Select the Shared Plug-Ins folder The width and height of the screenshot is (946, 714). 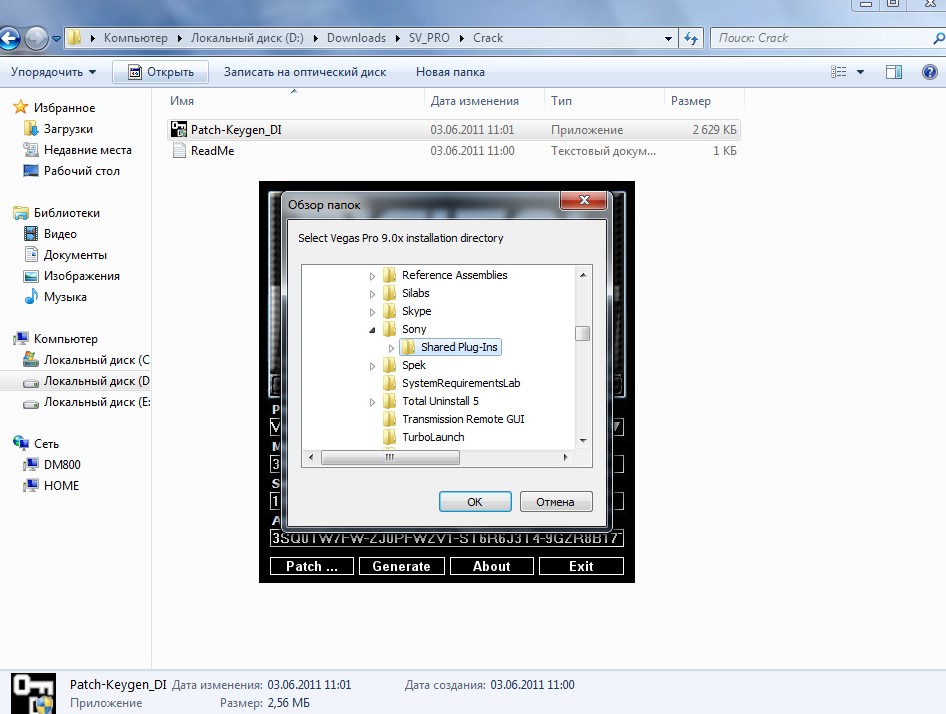tap(450, 347)
